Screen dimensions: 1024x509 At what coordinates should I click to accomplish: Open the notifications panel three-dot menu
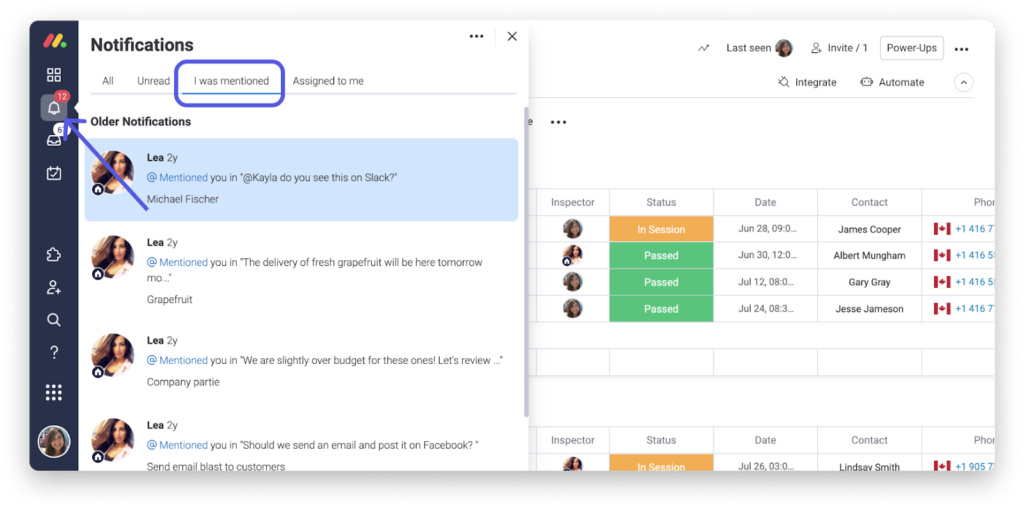(x=476, y=36)
